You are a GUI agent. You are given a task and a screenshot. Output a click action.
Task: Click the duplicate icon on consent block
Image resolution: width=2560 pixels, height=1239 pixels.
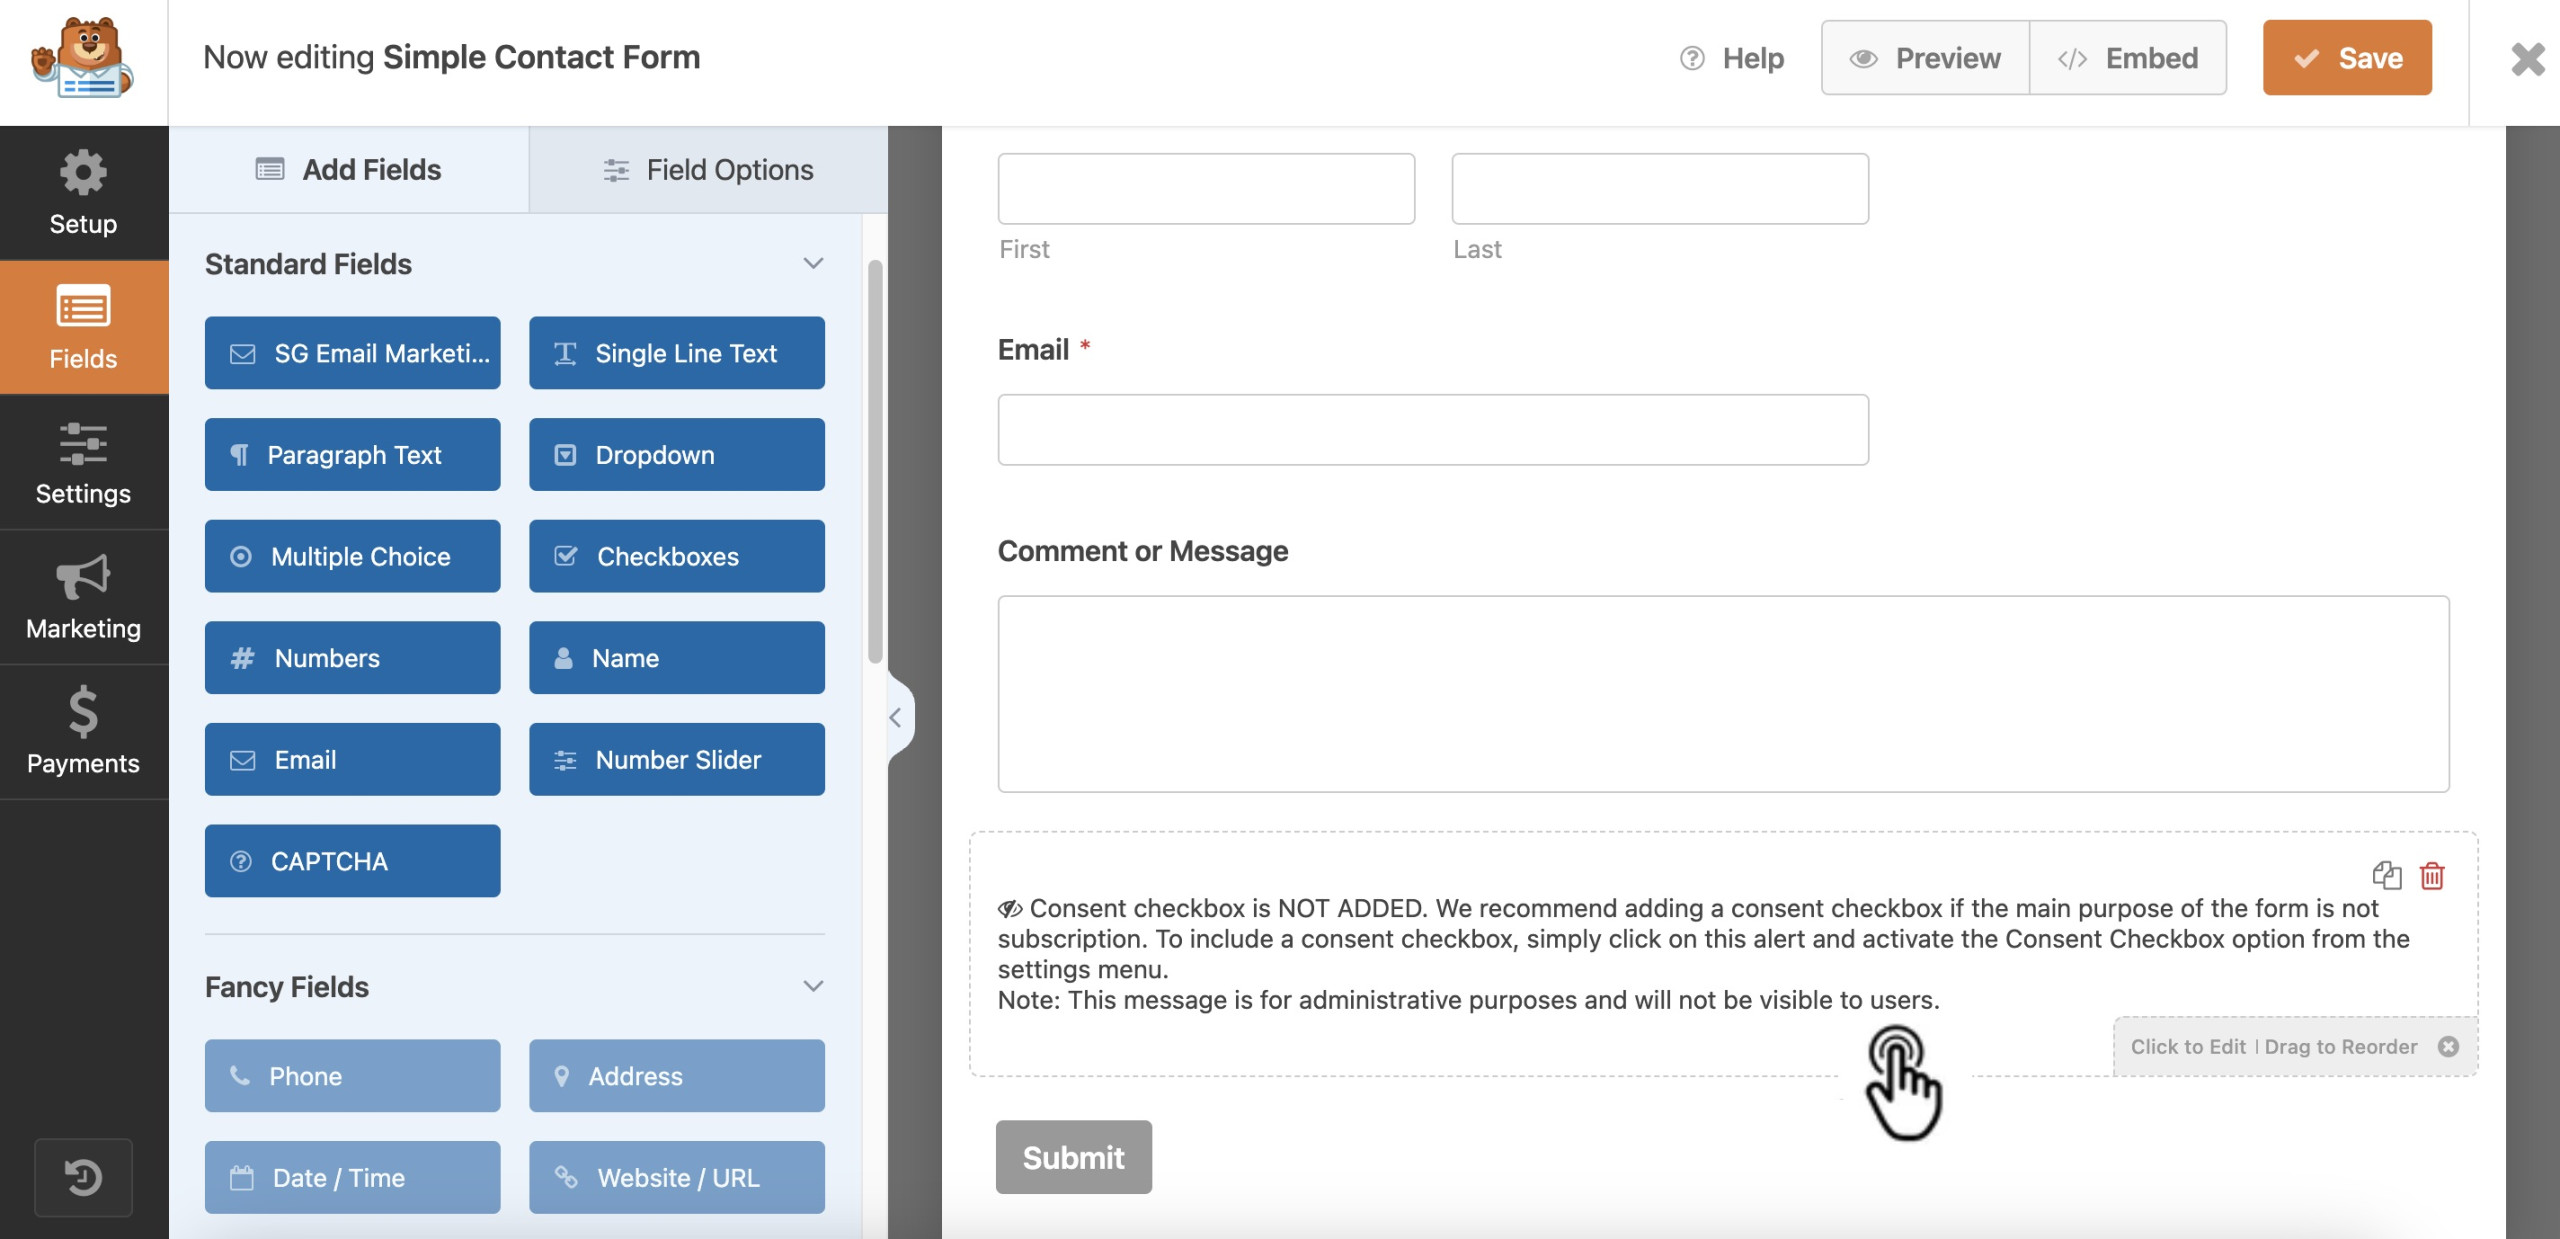pos(2387,875)
